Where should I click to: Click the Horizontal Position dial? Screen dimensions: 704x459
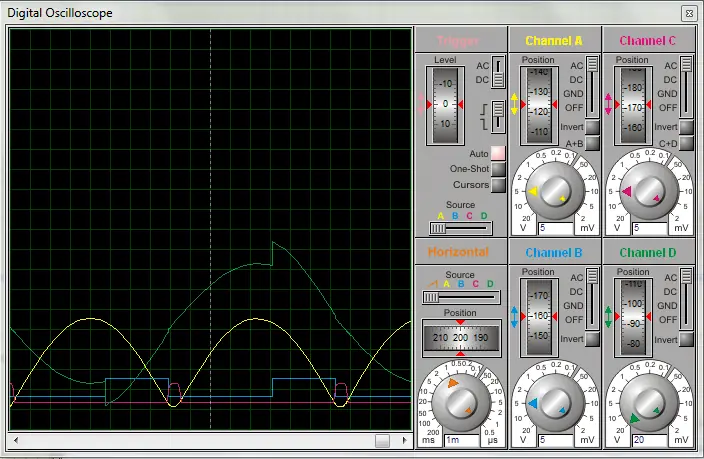(x=461, y=338)
